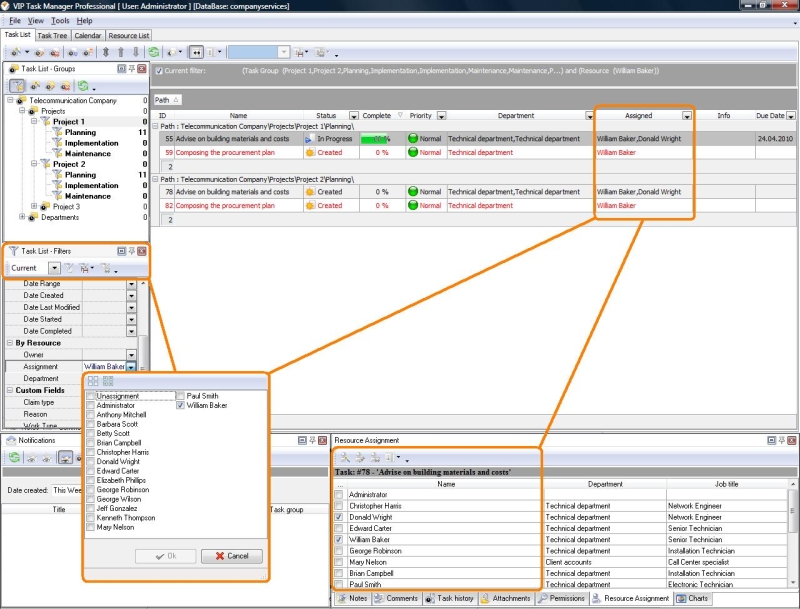Click Ok in the assignment popup

click(x=165, y=556)
